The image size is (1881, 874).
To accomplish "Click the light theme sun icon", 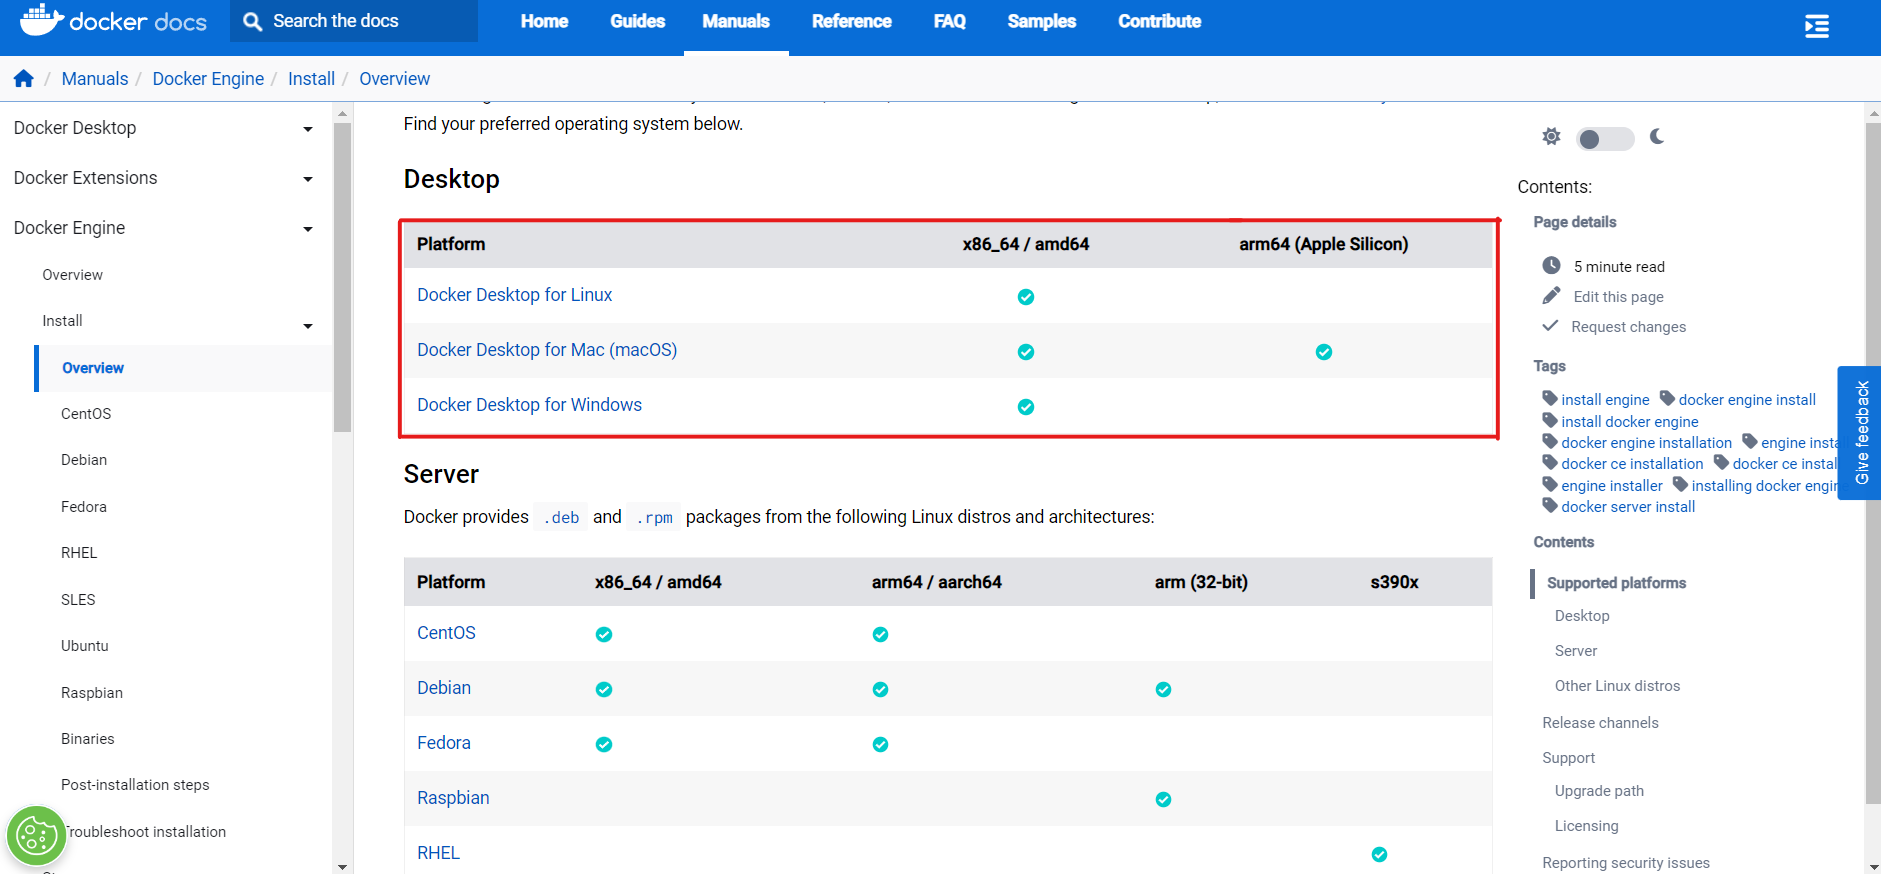I will pos(1551,136).
